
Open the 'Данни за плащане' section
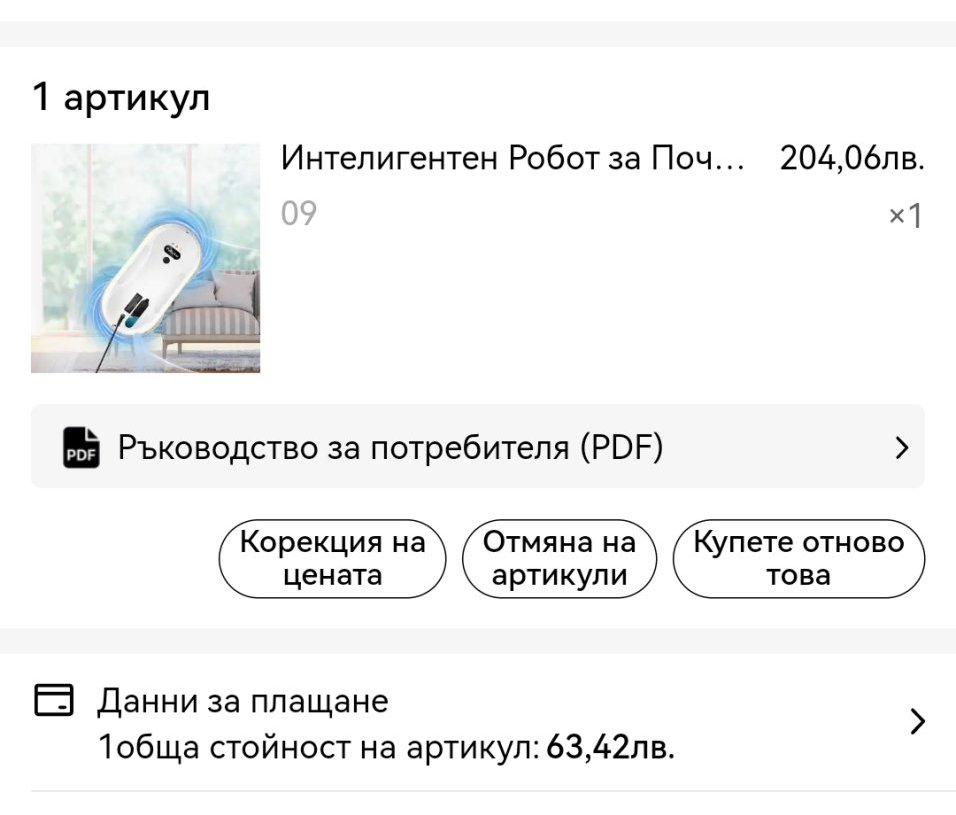tap(242, 701)
